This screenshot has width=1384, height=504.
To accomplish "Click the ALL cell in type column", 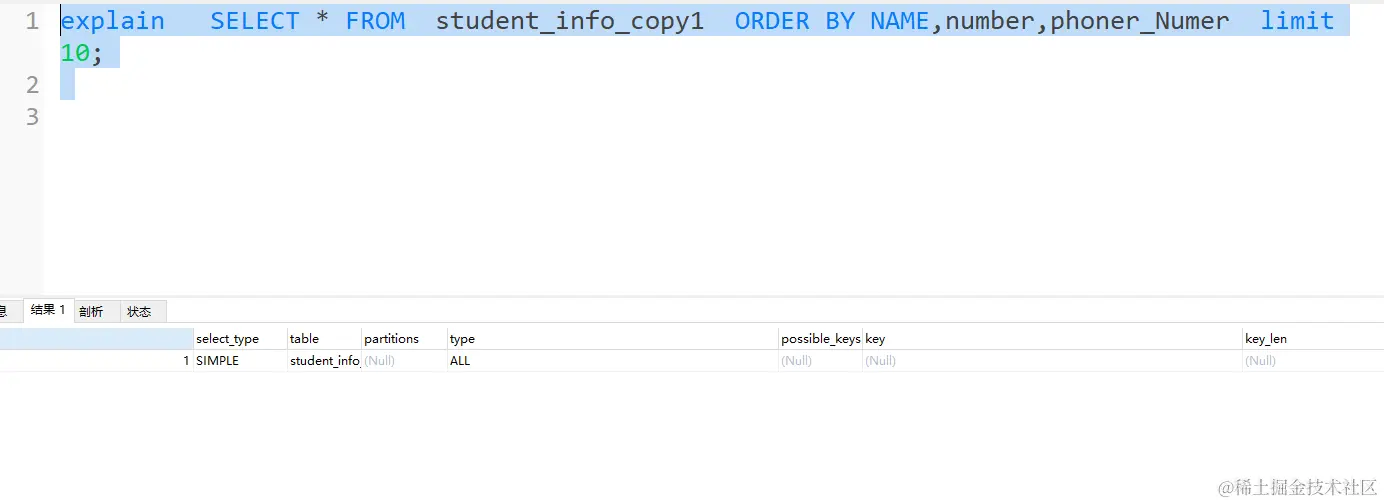I will click(613, 361).
